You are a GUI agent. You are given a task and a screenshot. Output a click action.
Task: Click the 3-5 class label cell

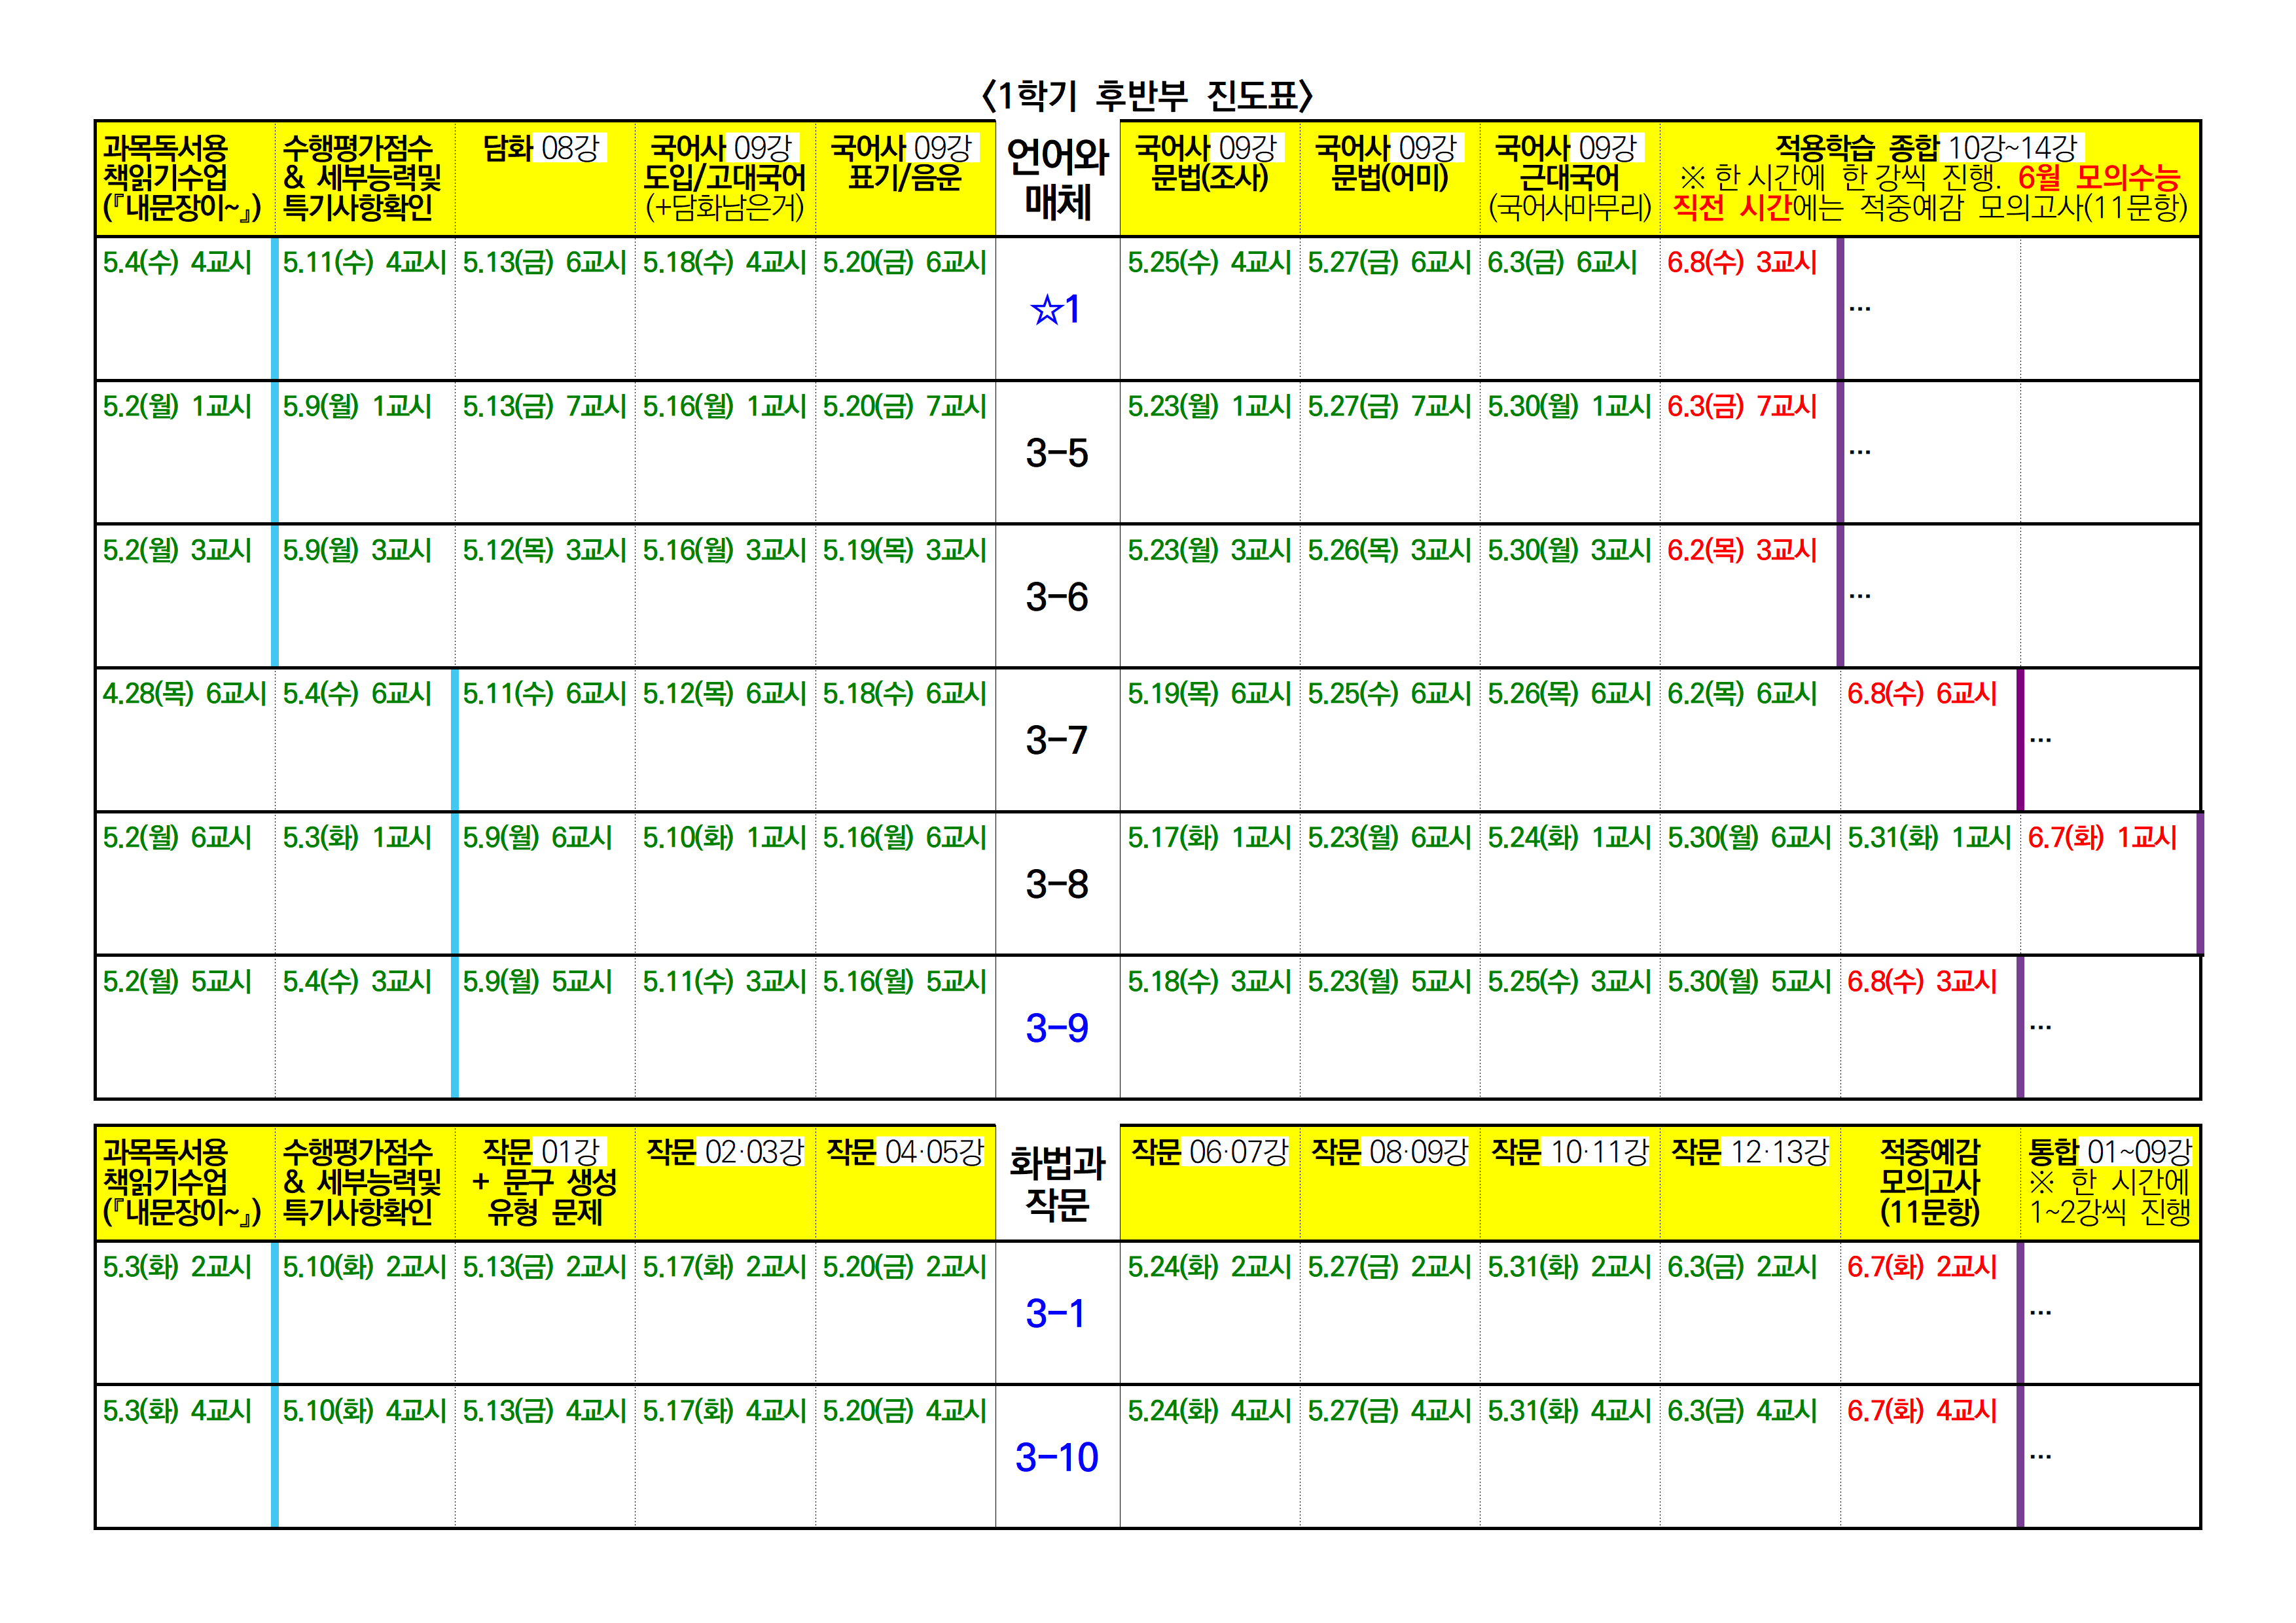click(x=1057, y=453)
